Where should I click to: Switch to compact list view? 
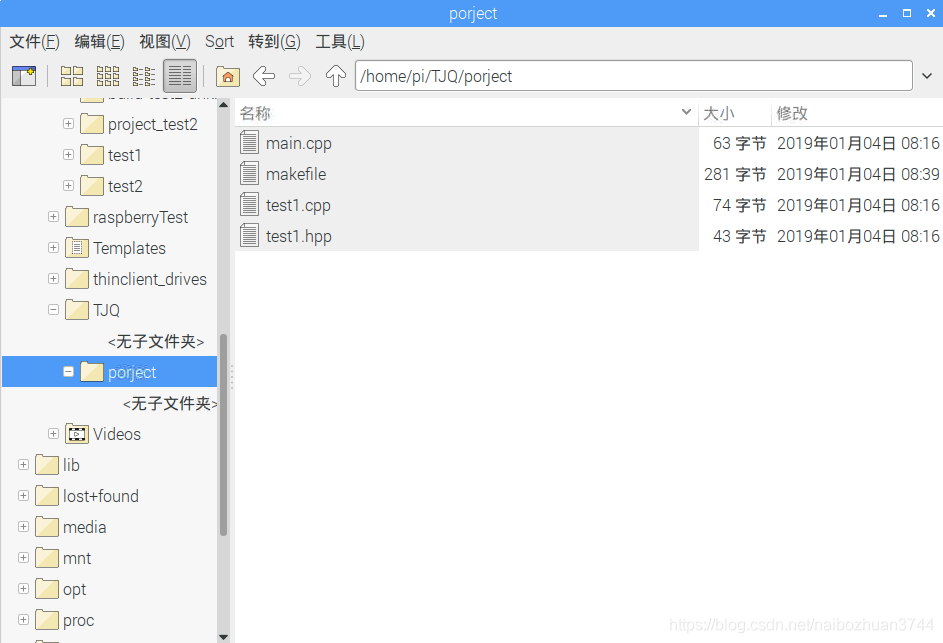click(143, 75)
